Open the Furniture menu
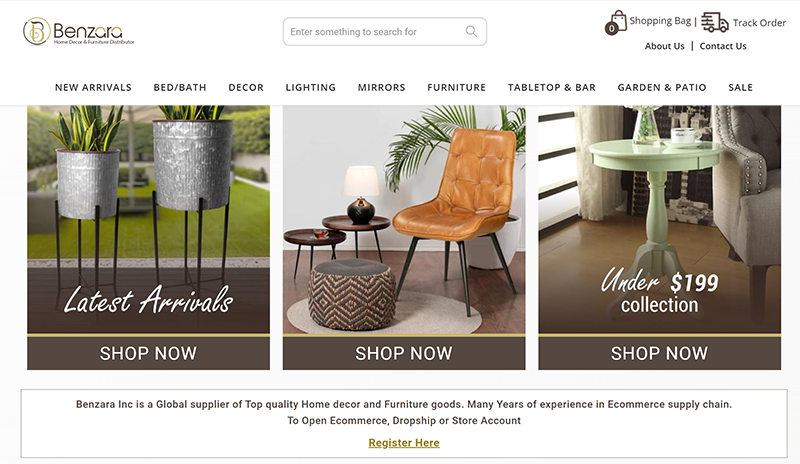This screenshot has height=464, width=800. (x=457, y=87)
